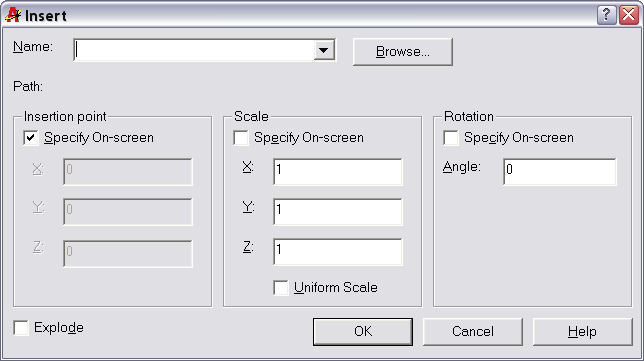Click the Help button
This screenshot has width=644, height=361.
pyautogui.click(x=582, y=331)
